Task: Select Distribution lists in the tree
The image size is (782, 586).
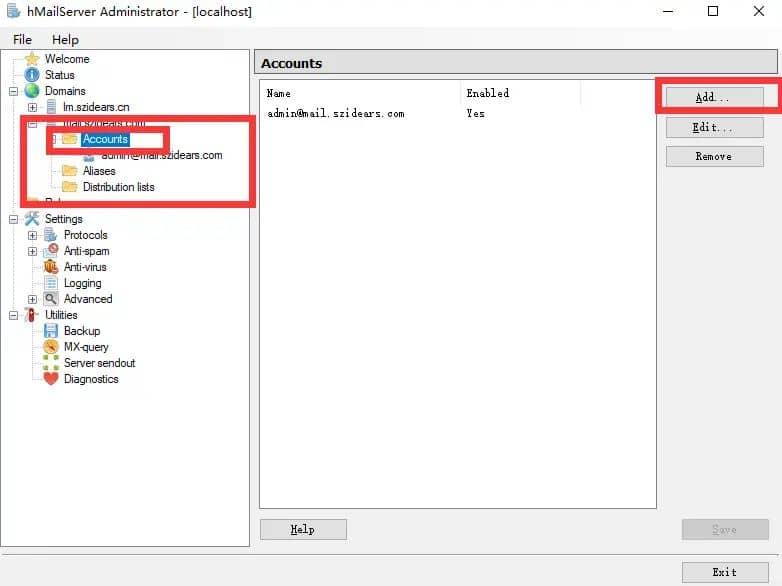Action: click(118, 187)
